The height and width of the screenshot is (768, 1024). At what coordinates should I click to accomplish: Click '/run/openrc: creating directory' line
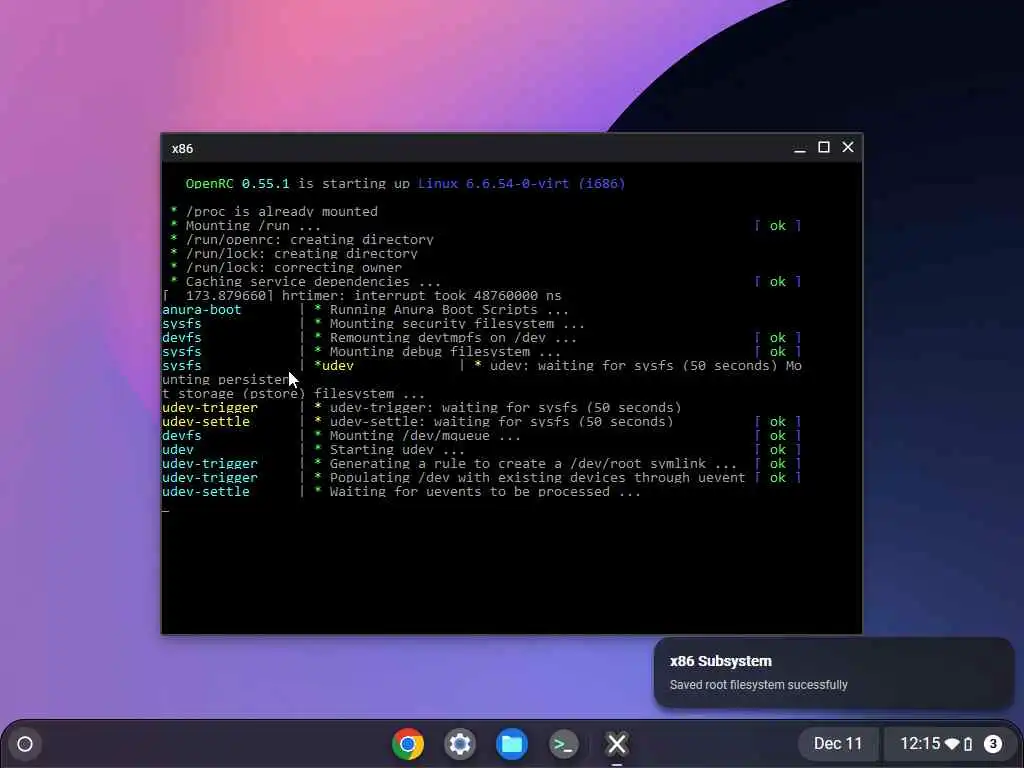[x=310, y=240]
